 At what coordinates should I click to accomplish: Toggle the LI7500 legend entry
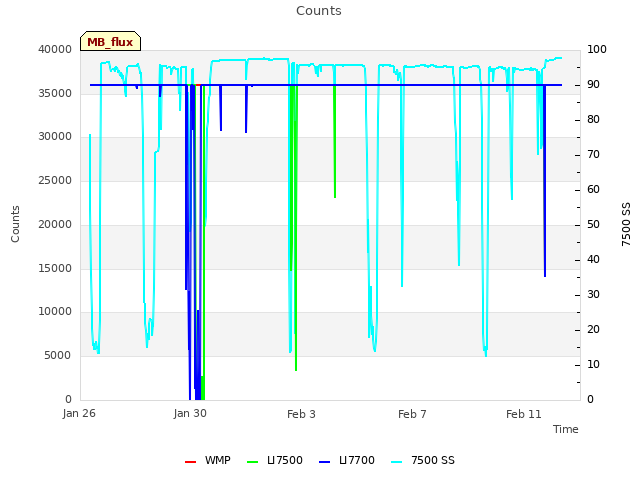coord(275,460)
